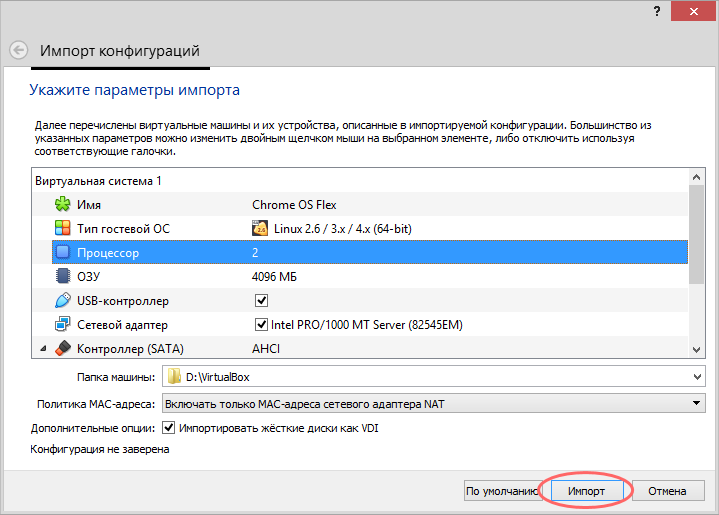The height and width of the screenshot is (515, 719).
Task: Select the Тип гостевой ОС row label
Action: click(x=123, y=228)
